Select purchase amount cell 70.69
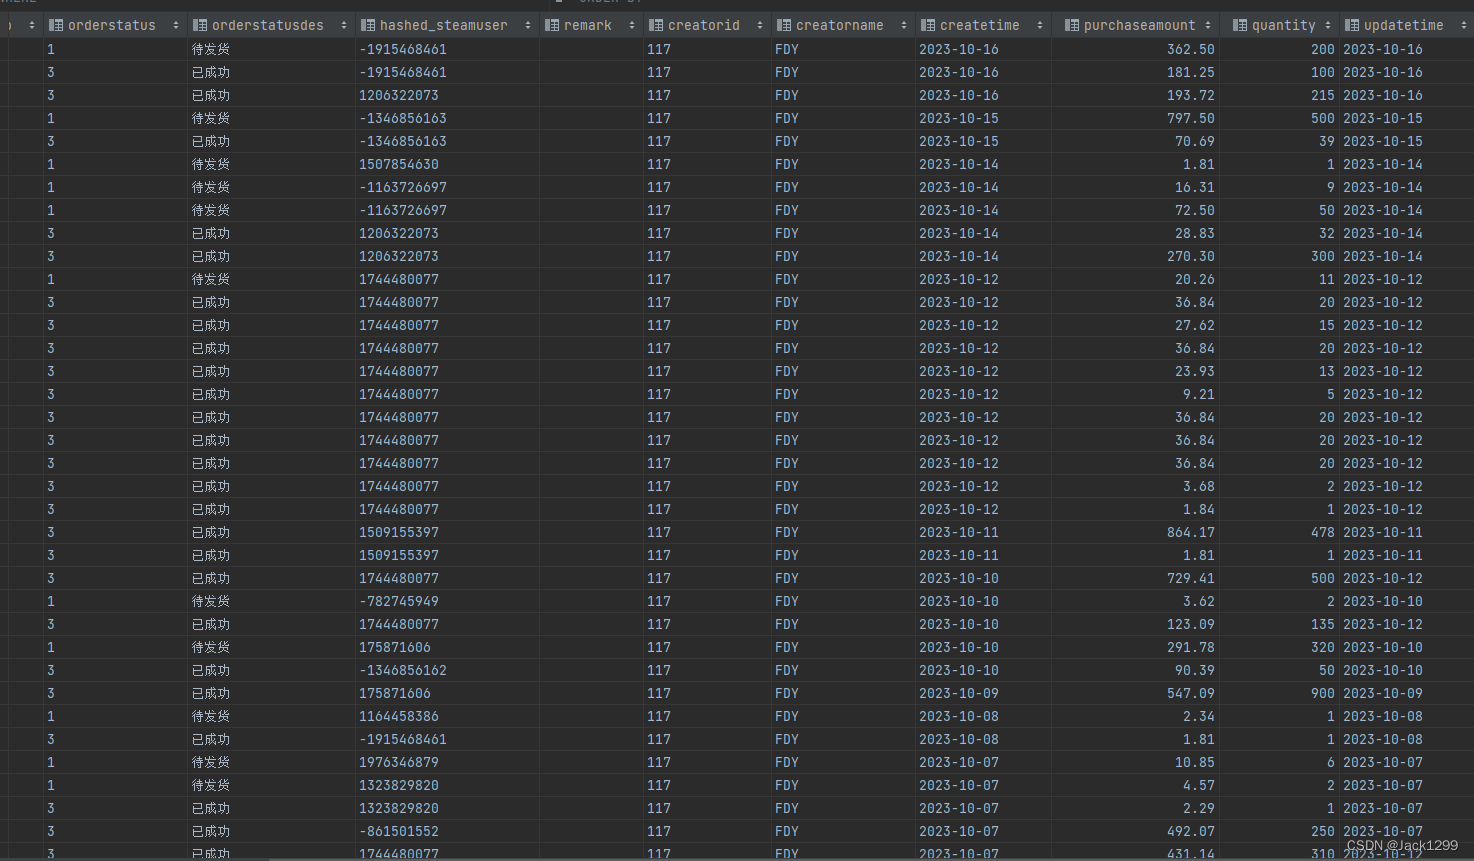Viewport: 1474px width, 861px height. [1195, 141]
